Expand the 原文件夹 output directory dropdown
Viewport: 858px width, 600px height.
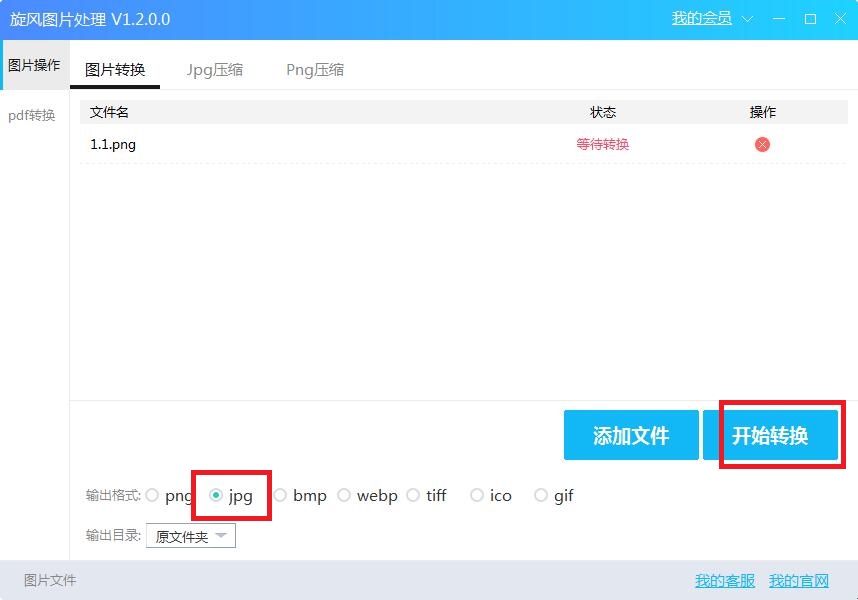191,537
